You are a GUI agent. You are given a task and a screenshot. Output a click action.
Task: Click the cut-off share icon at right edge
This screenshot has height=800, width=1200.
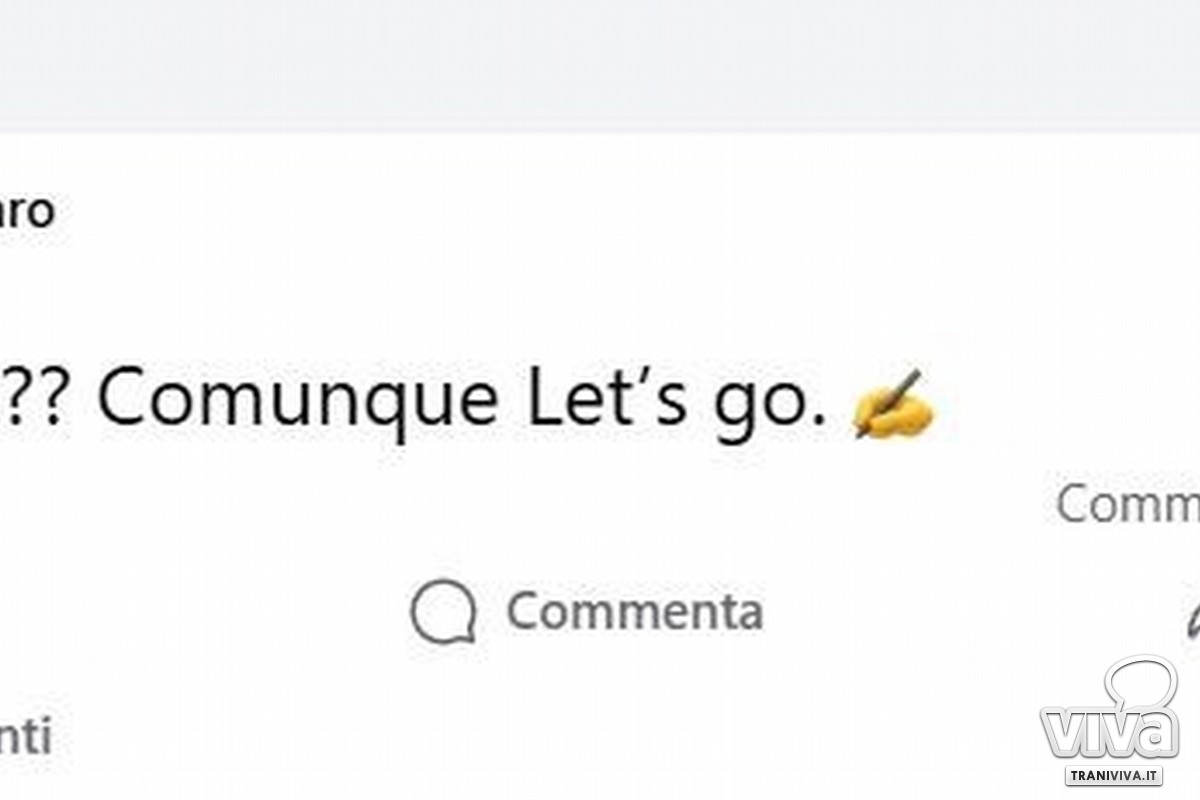click(1190, 620)
